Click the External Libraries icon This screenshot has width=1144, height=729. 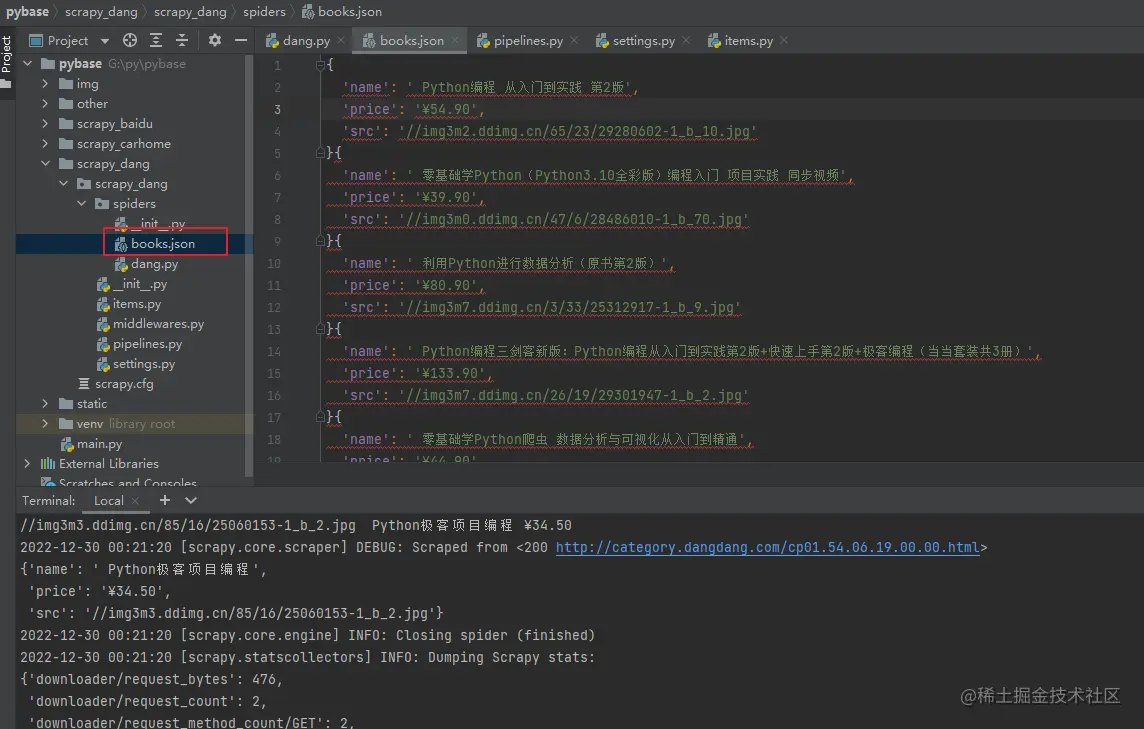click(48, 463)
